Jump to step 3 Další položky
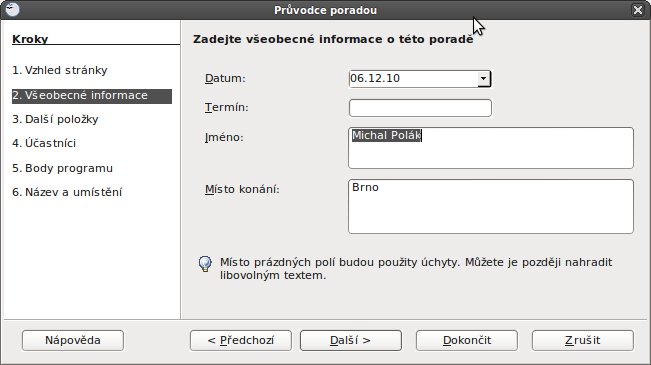Image resolution: width=651 pixels, height=365 pixels. coord(55,120)
